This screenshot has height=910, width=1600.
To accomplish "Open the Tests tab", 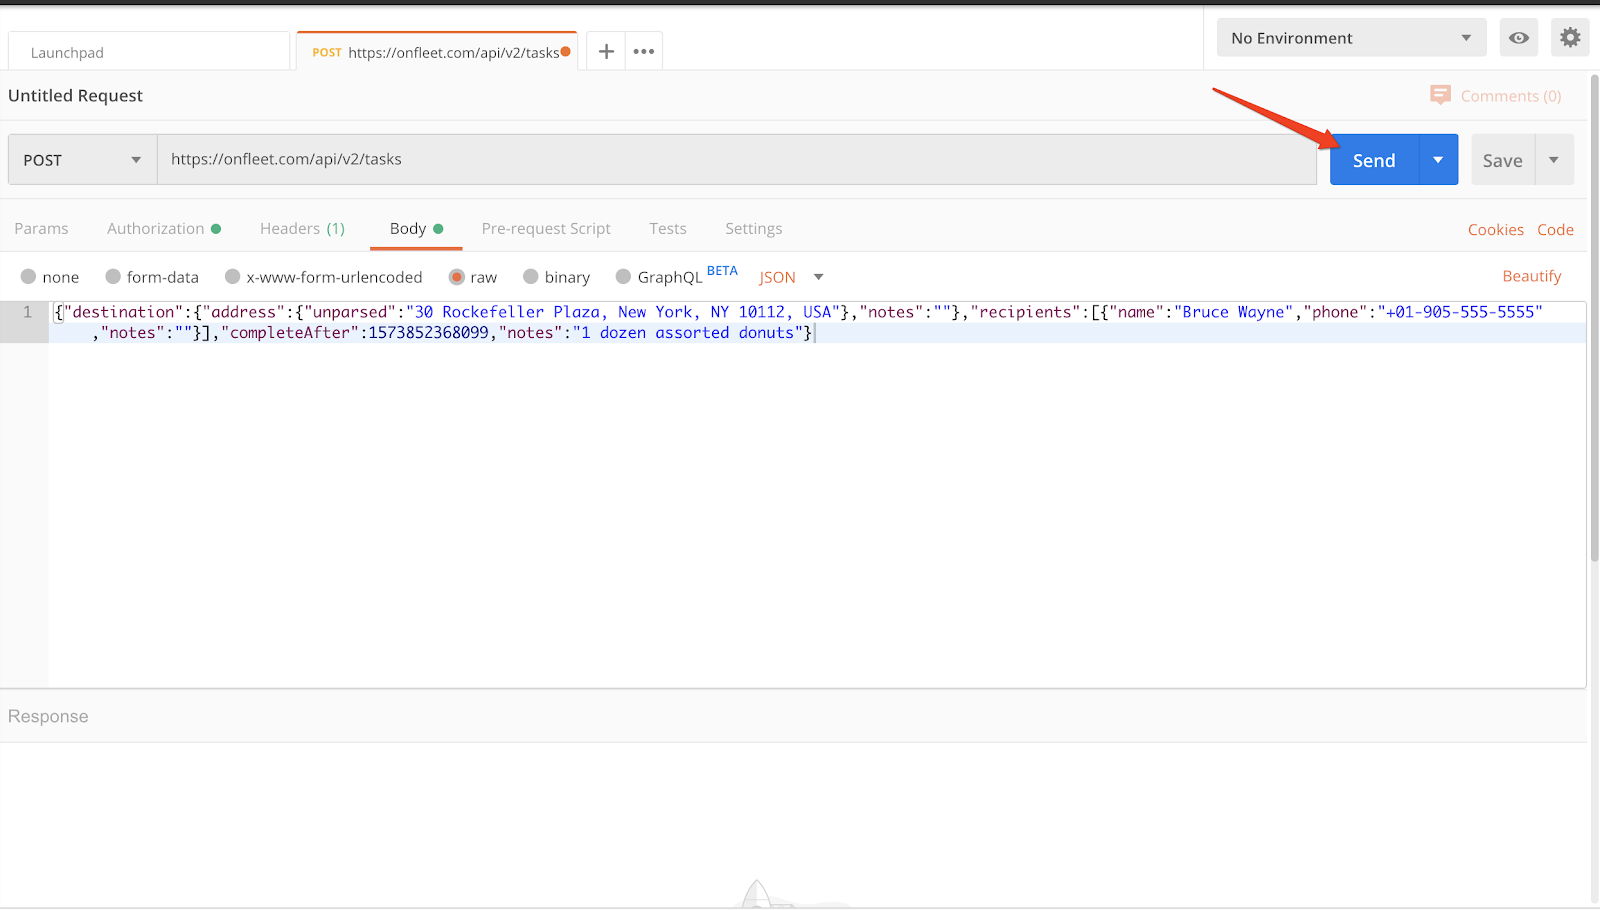I will coord(668,229).
